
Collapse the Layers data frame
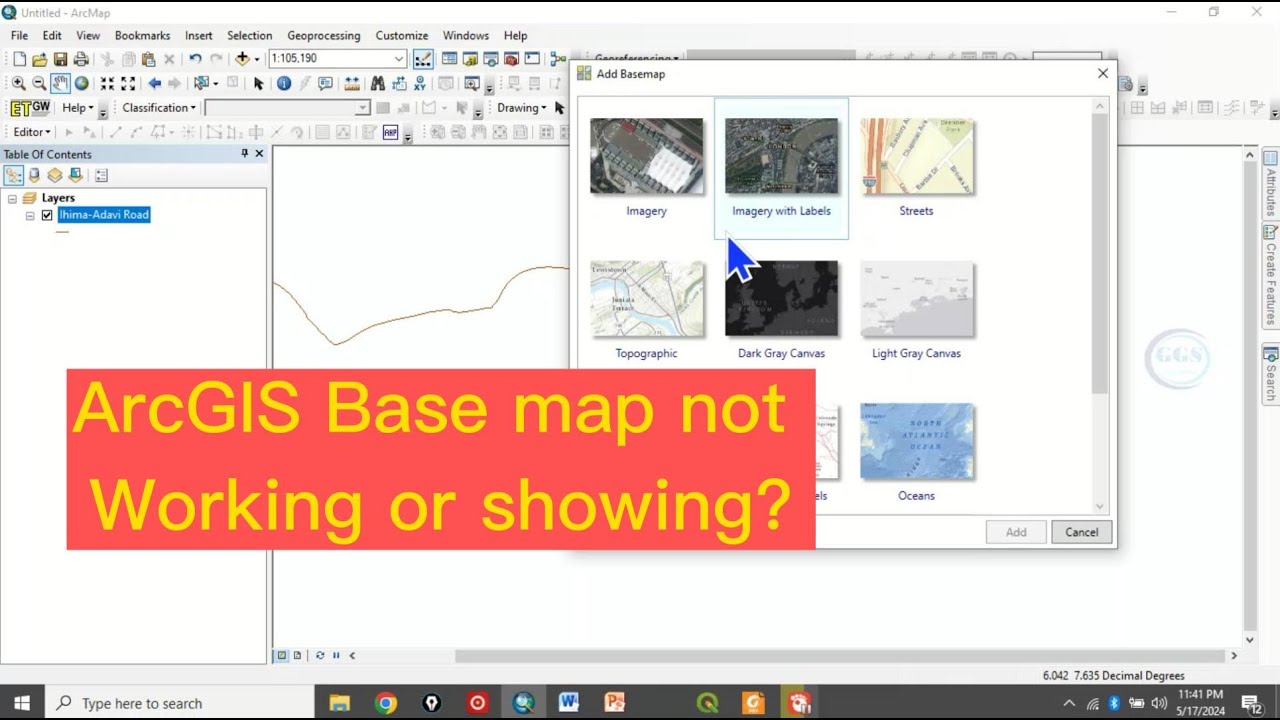click(x=12, y=198)
